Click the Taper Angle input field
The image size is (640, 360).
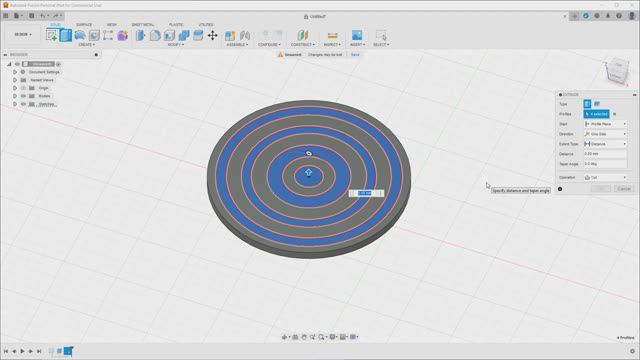pyautogui.click(x=605, y=164)
